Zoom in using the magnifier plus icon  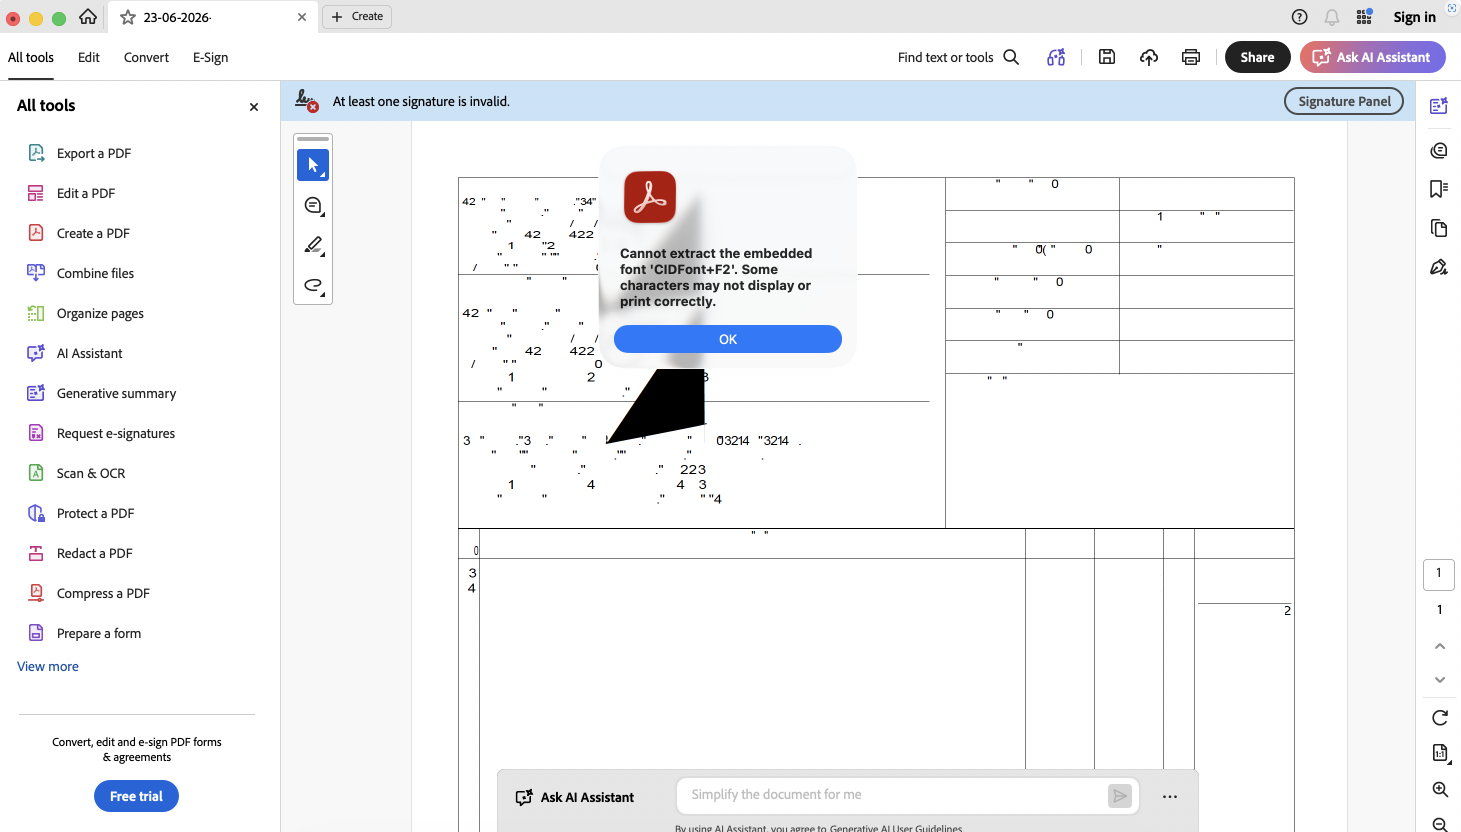point(1440,789)
